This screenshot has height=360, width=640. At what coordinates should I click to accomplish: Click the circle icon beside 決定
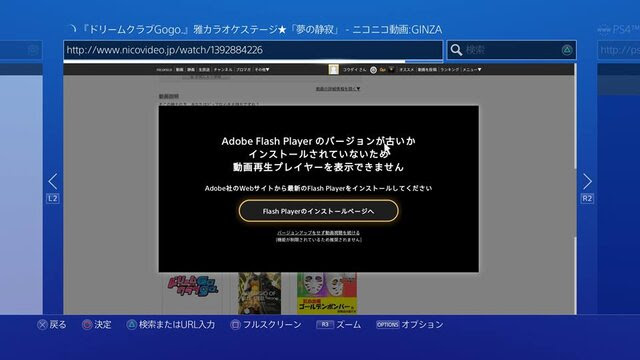[x=87, y=324]
